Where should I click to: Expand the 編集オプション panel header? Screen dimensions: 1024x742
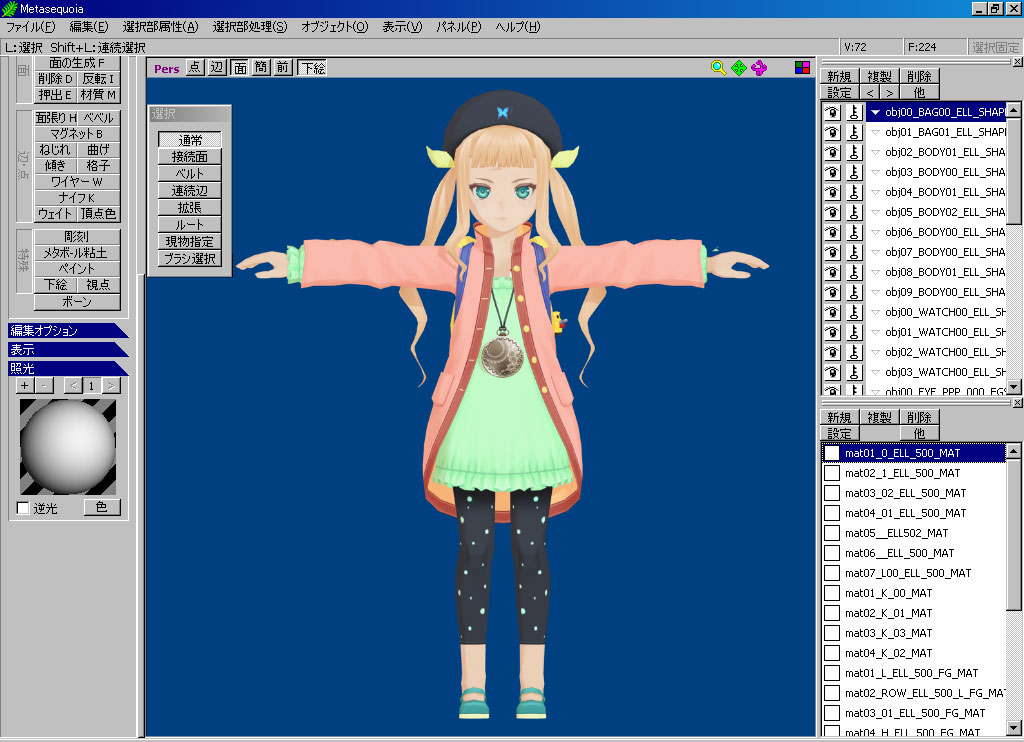[67, 331]
